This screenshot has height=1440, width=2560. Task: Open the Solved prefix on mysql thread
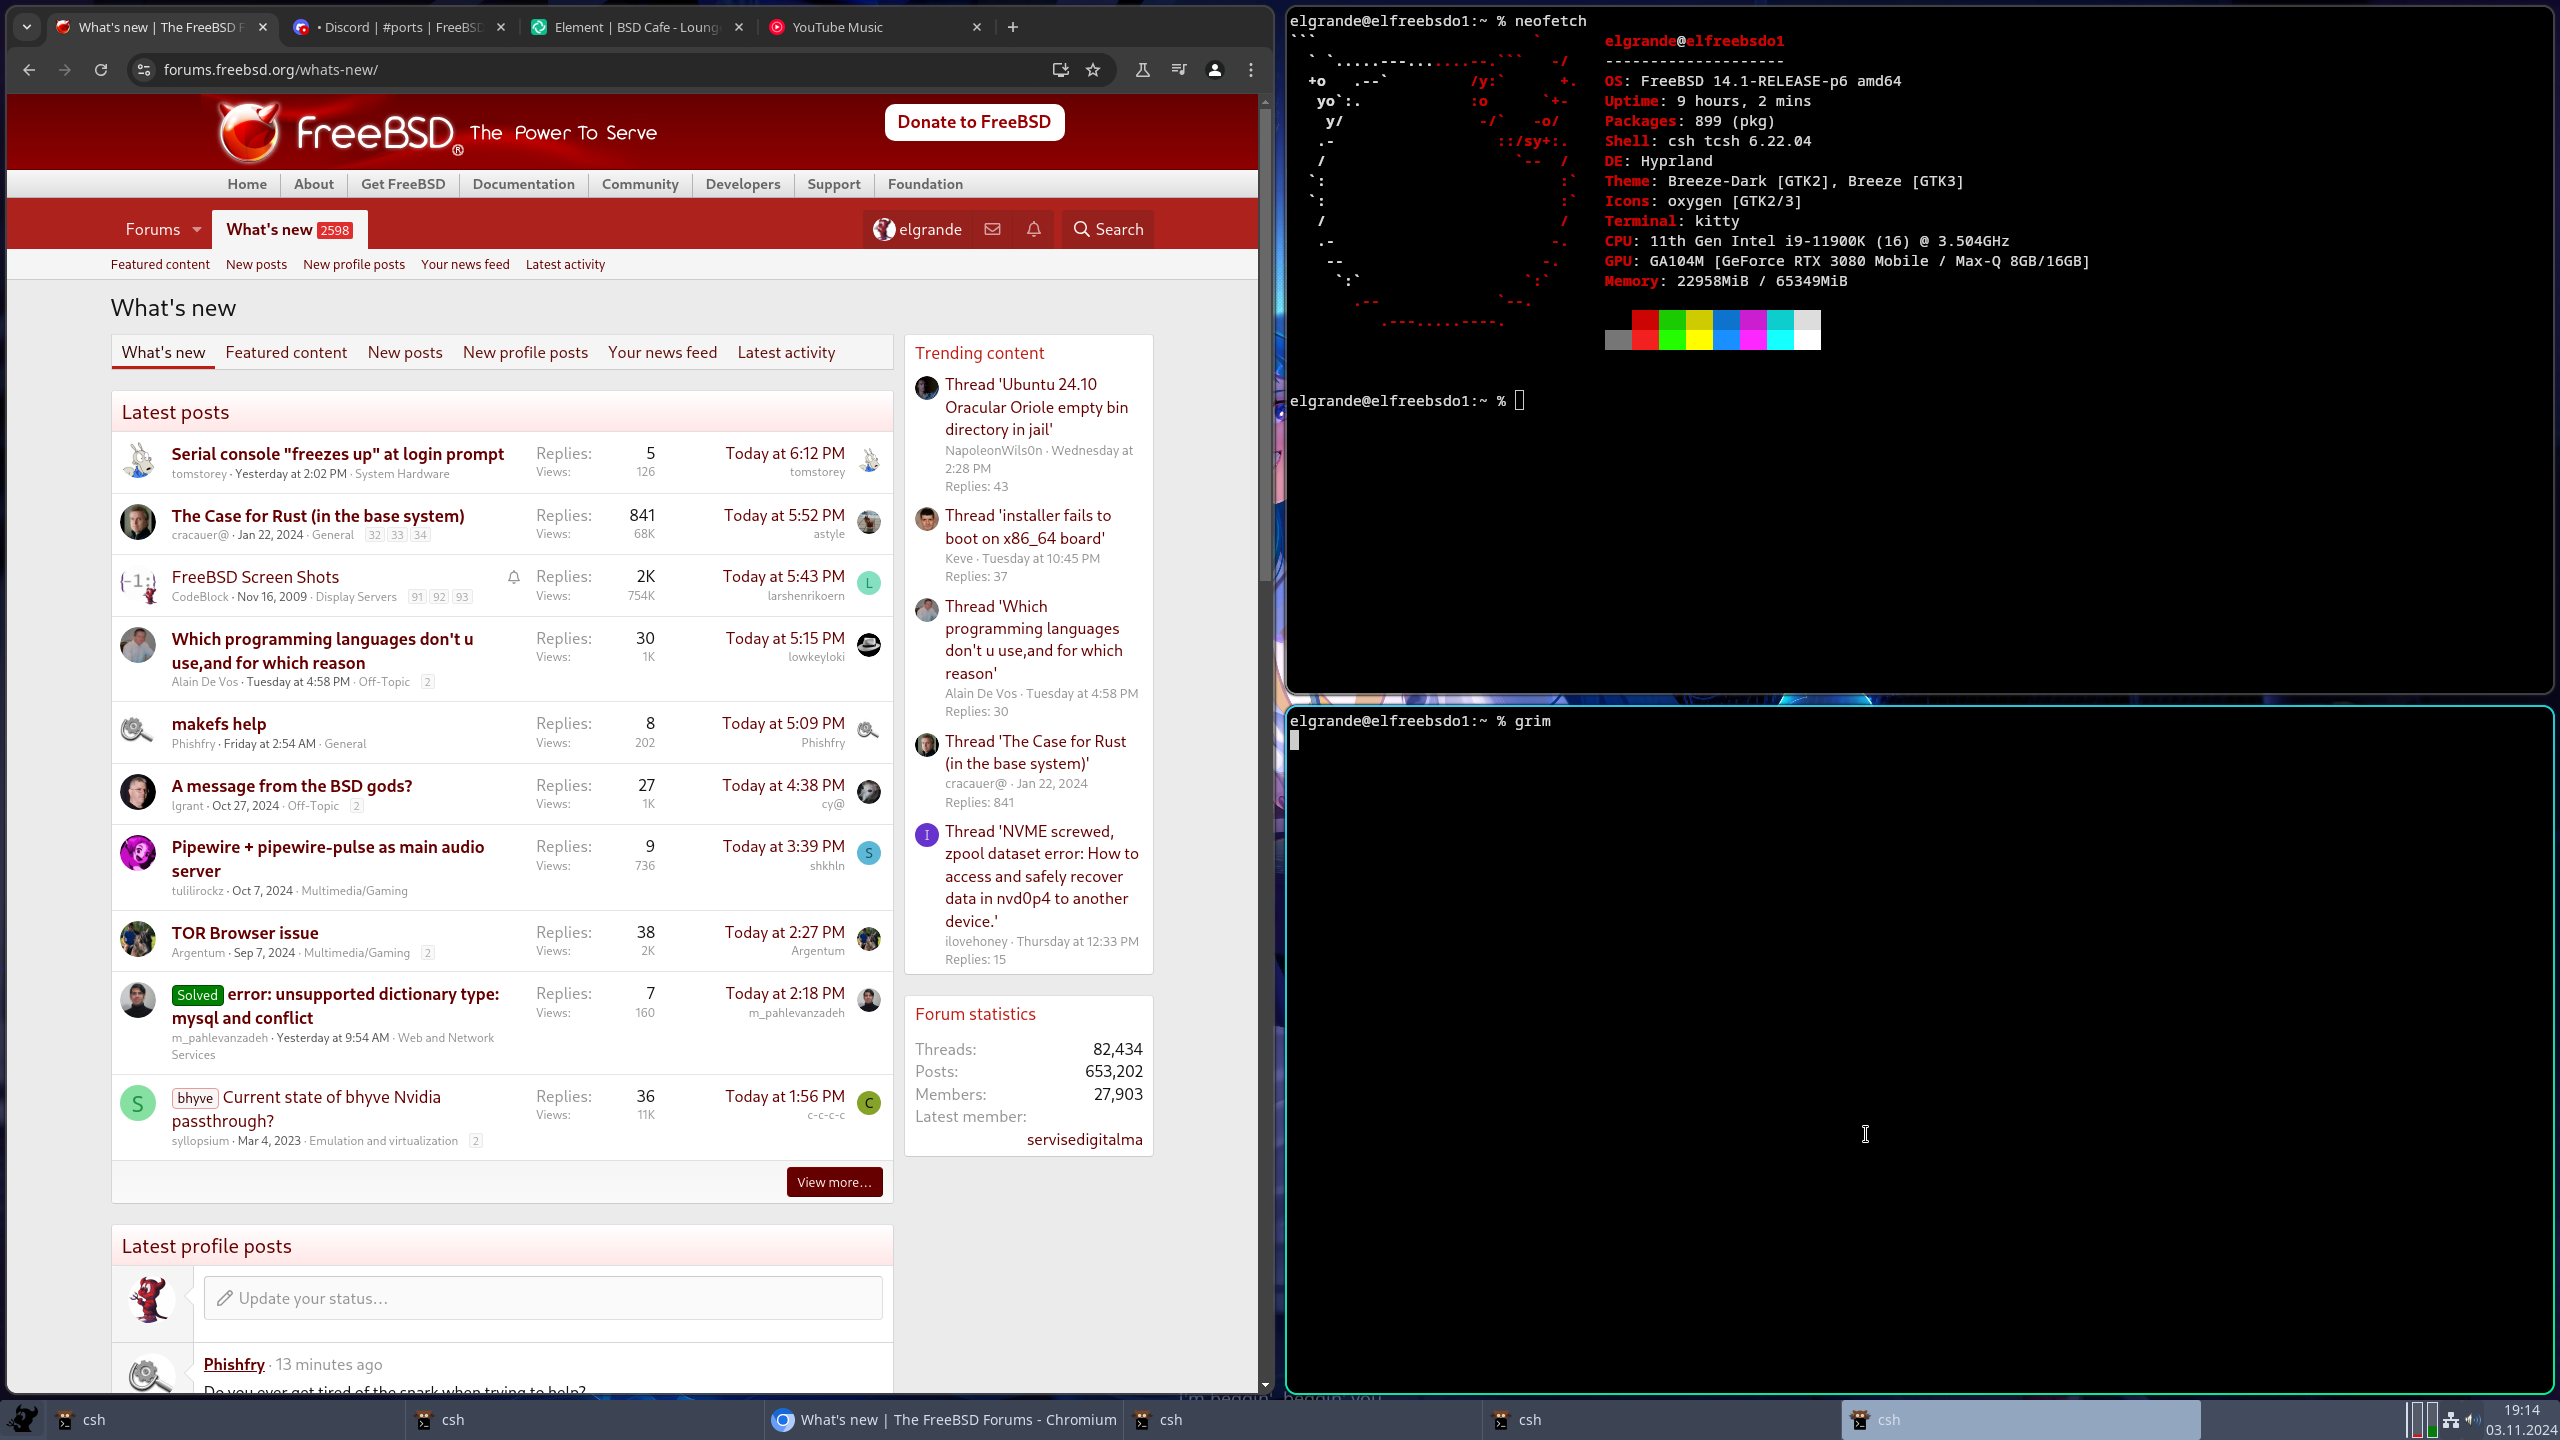197,995
